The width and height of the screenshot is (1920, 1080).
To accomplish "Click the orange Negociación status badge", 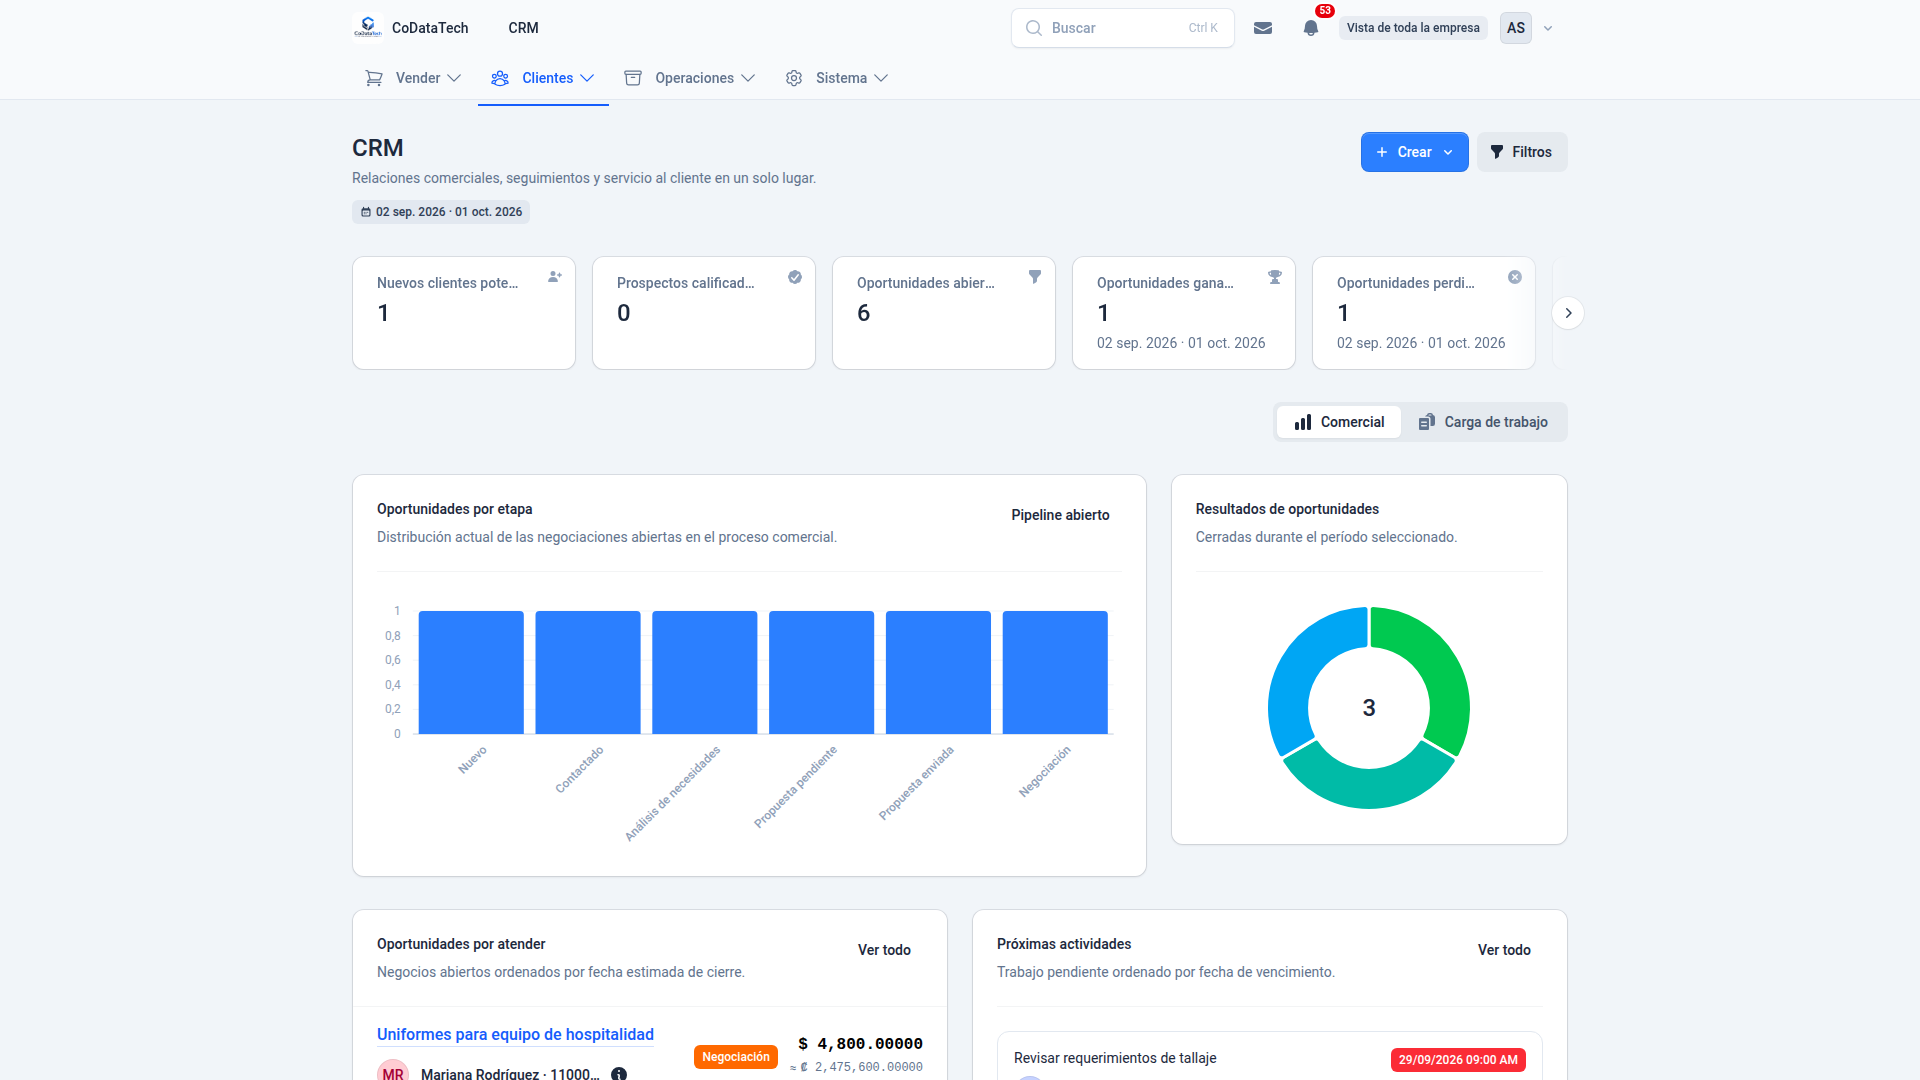I will [736, 1057].
